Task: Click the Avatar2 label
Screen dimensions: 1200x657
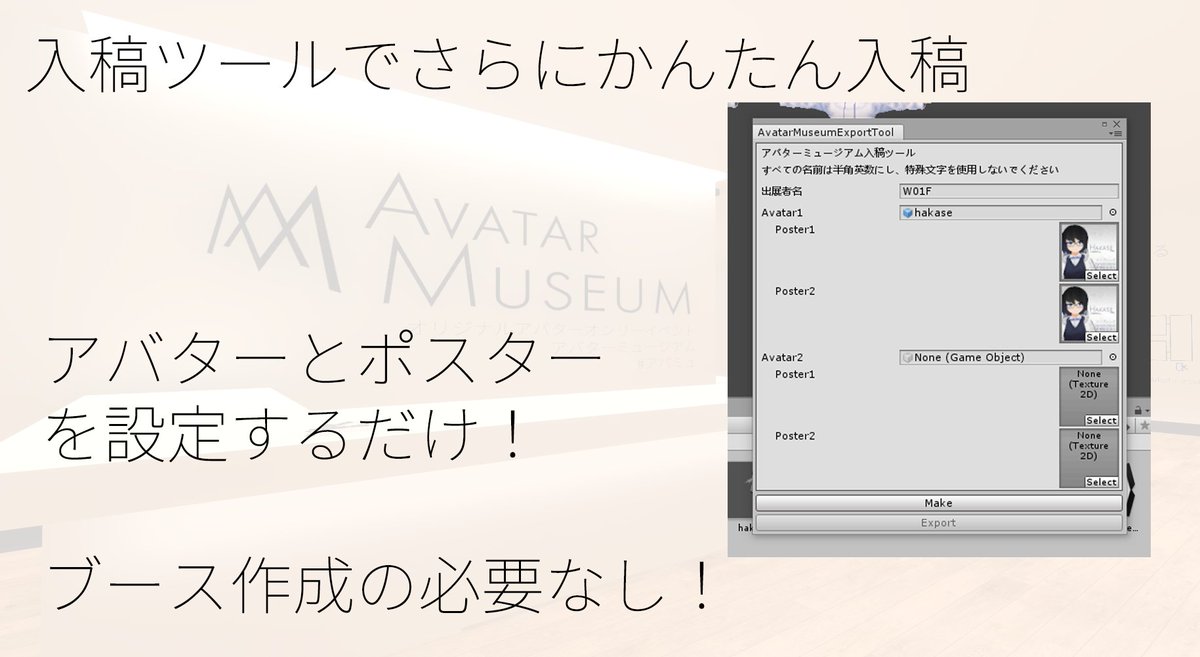Action: (x=782, y=357)
